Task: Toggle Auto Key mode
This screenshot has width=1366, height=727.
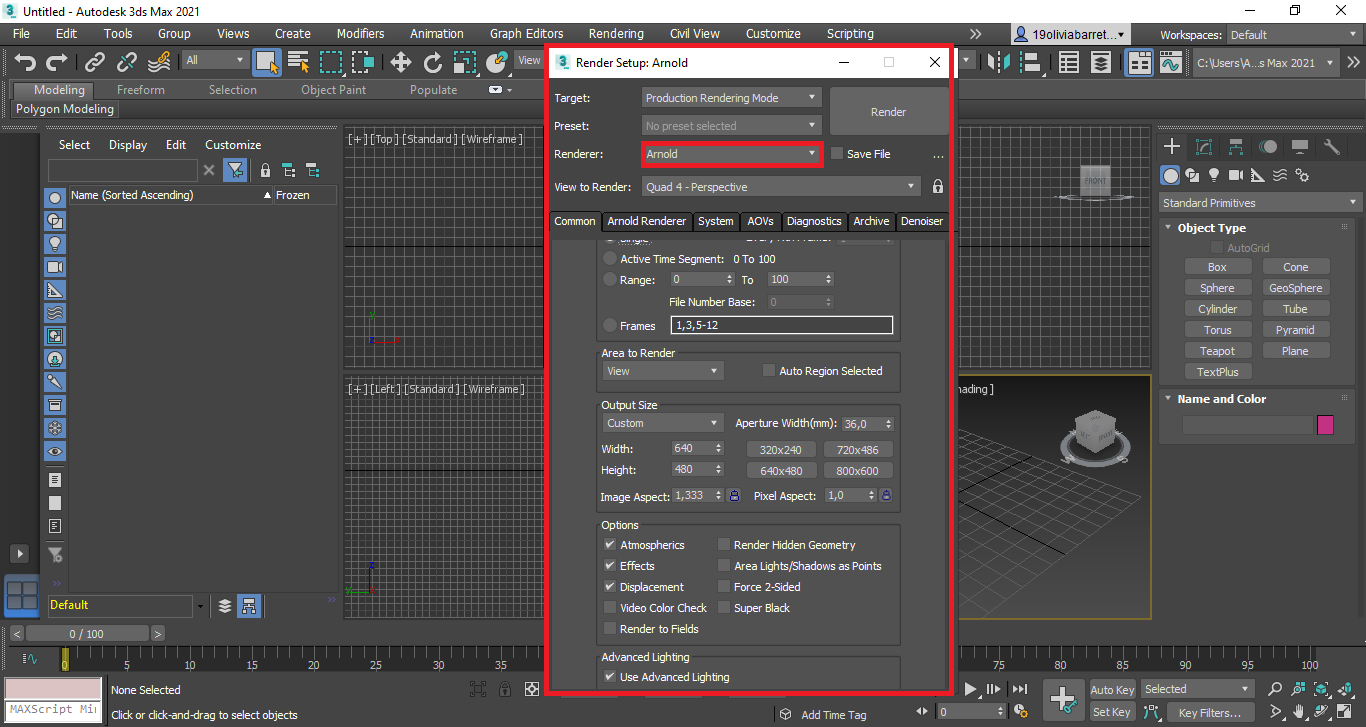Action: 1112,690
